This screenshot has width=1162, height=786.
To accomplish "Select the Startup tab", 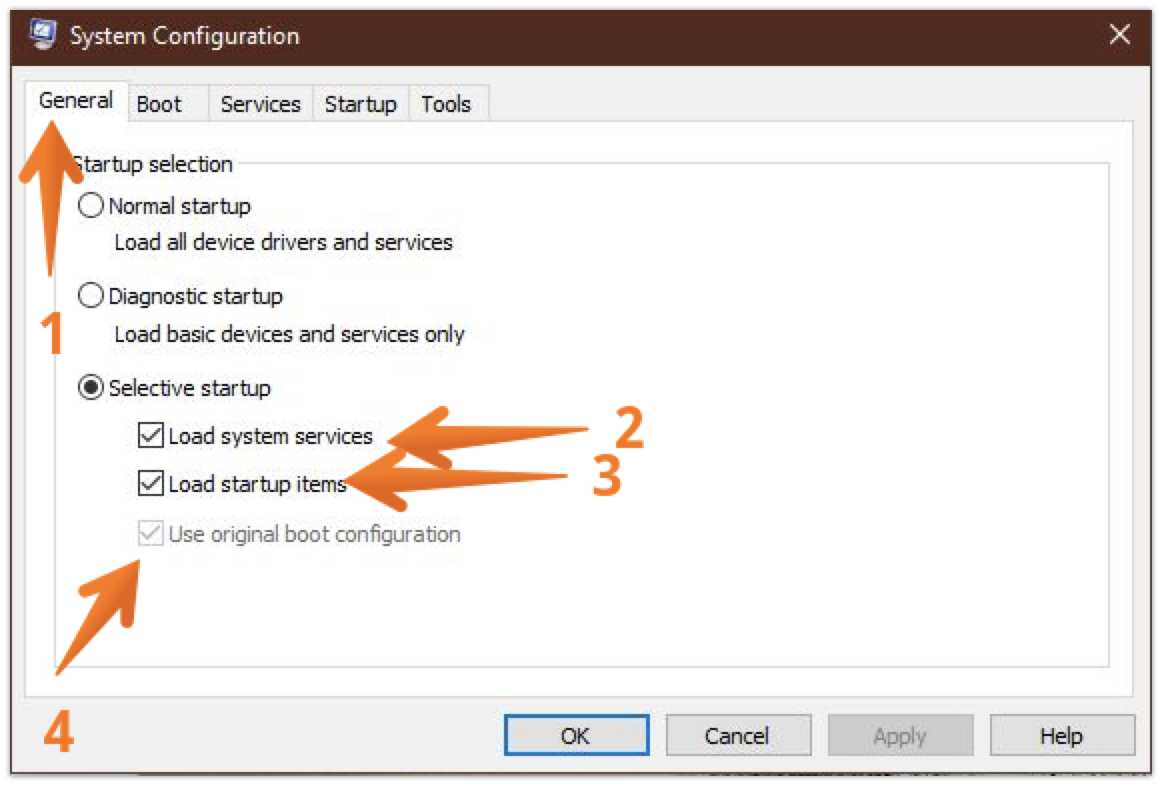I will [360, 104].
